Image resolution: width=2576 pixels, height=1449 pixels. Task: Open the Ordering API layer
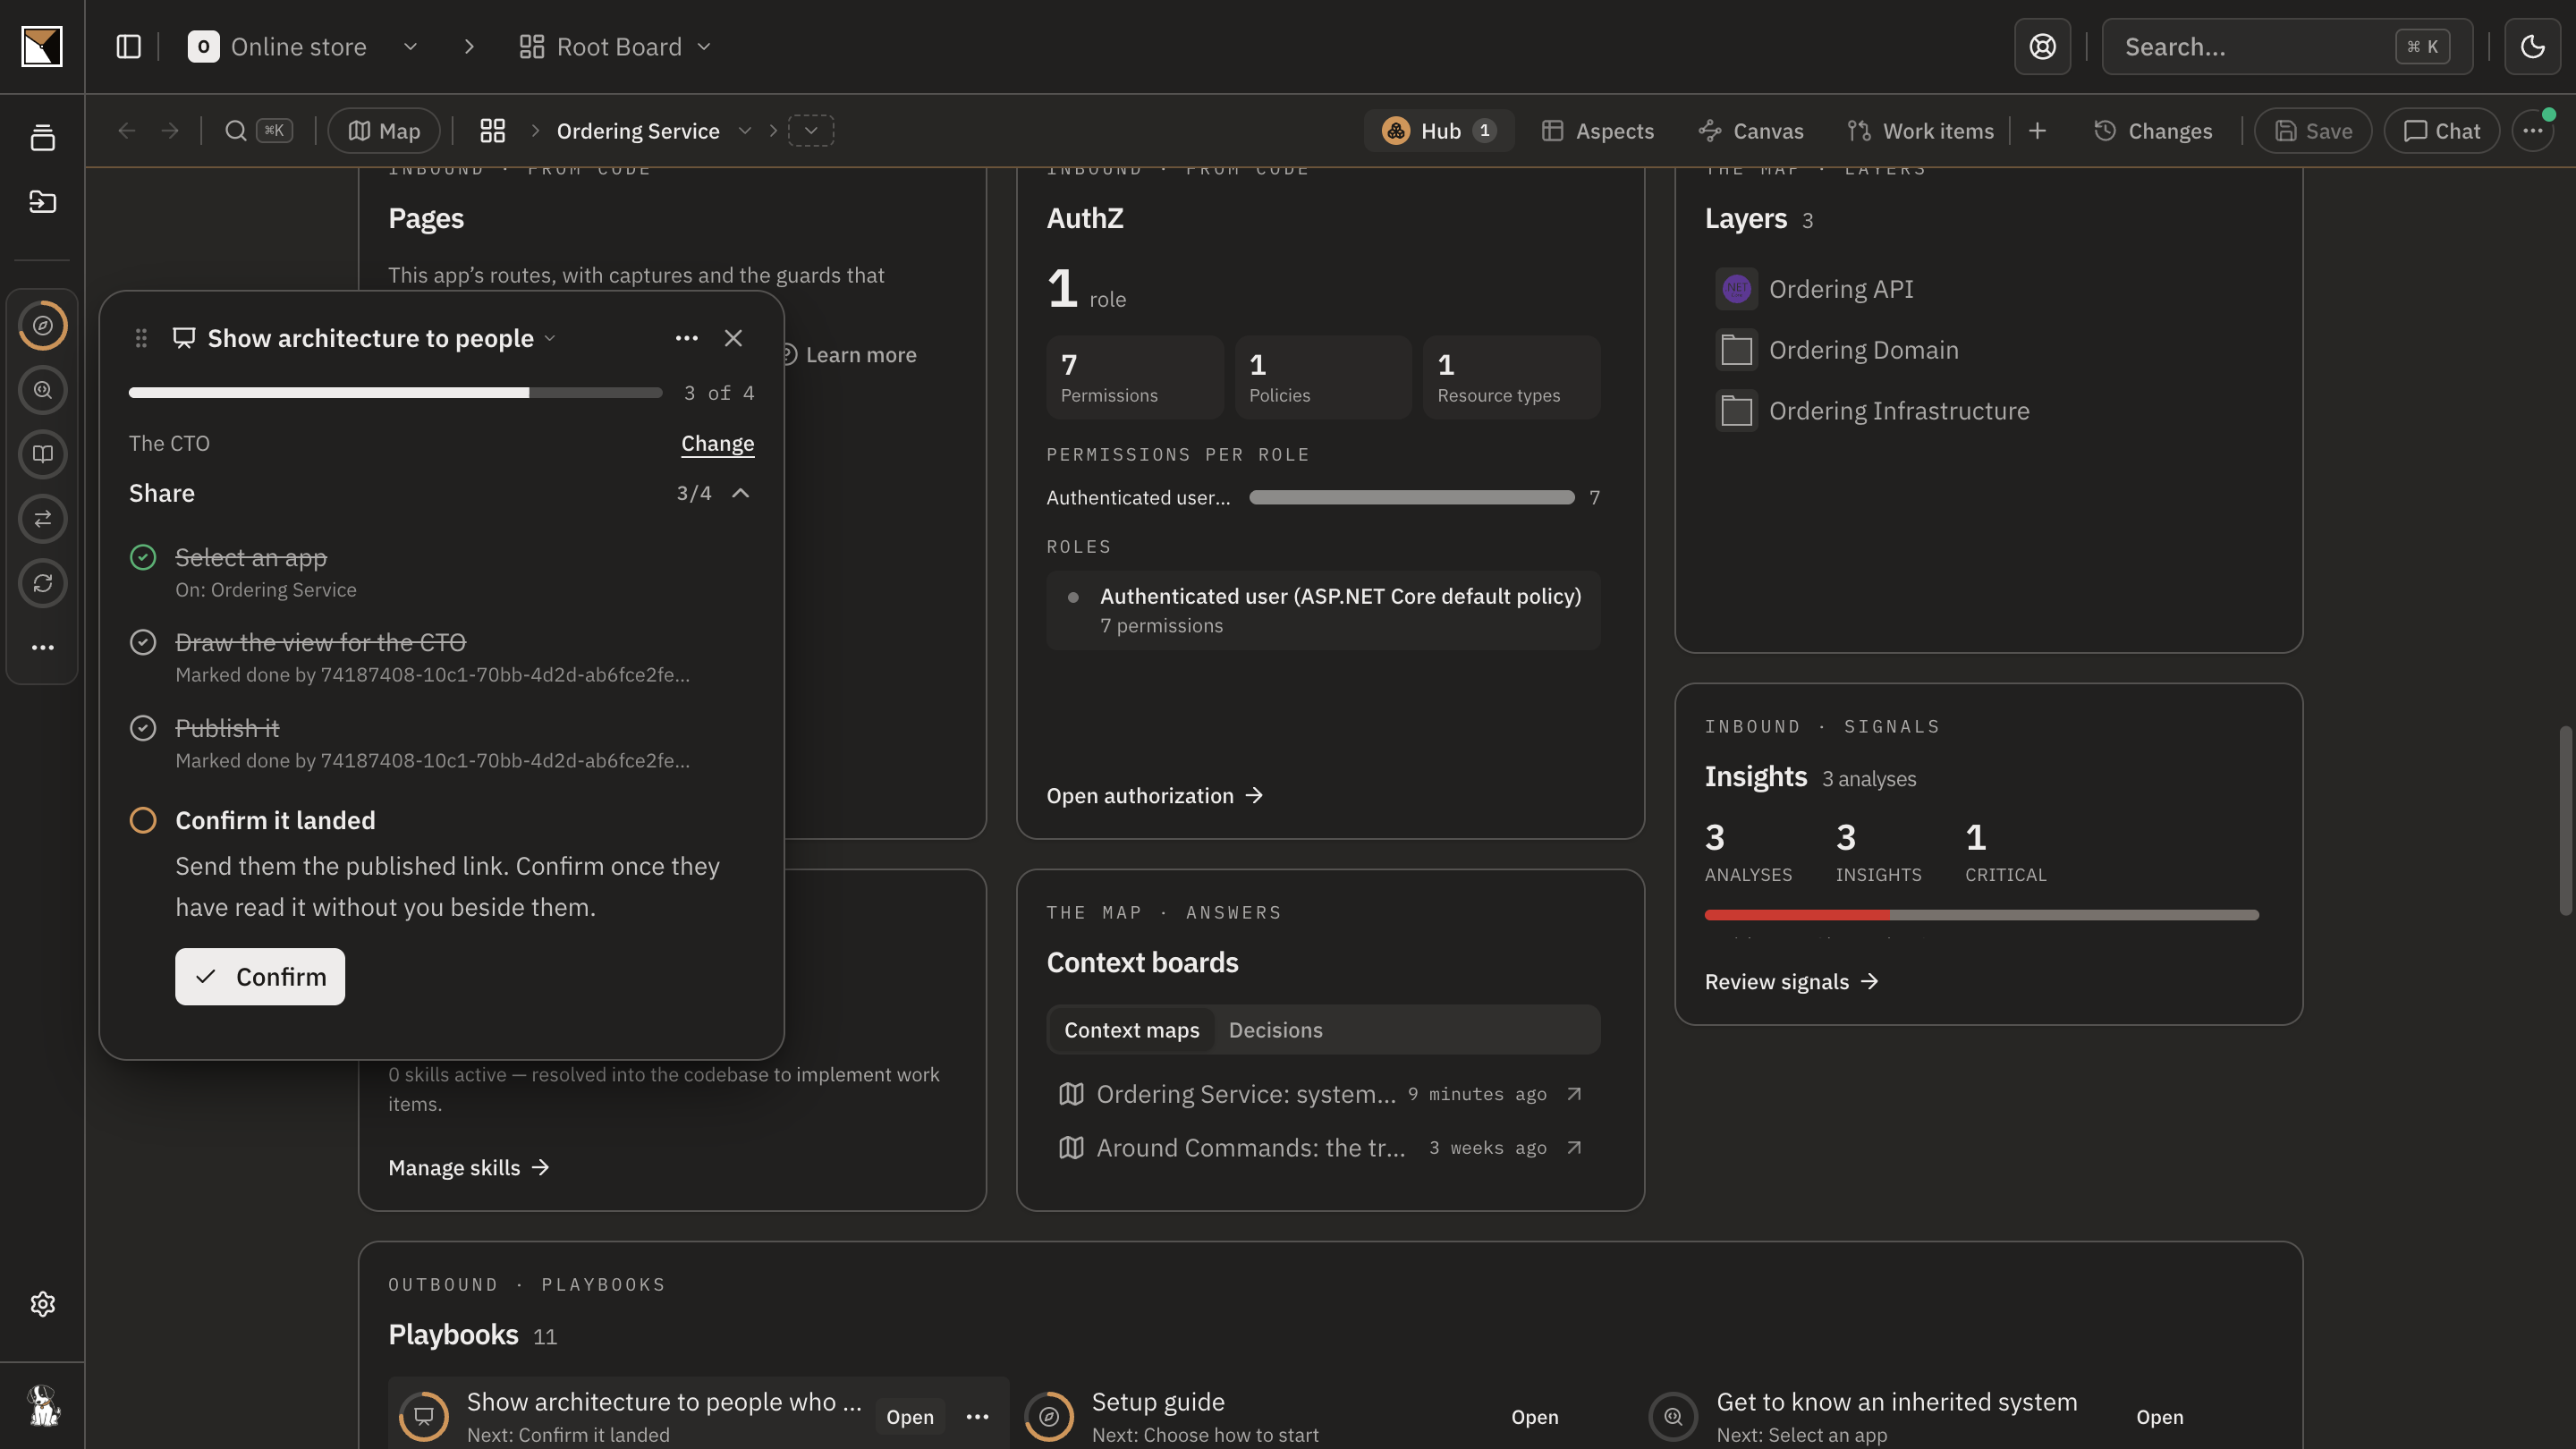[1840, 289]
